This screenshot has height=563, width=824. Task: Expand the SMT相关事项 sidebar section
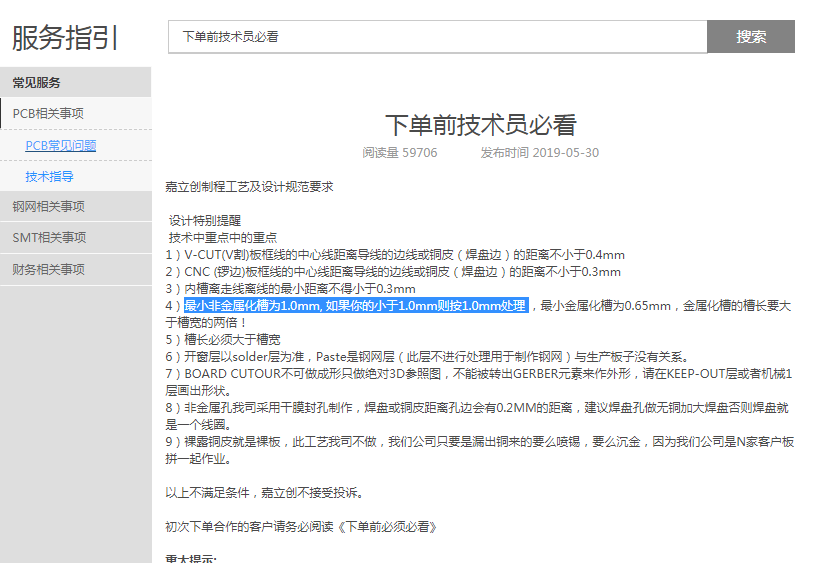click(48, 238)
